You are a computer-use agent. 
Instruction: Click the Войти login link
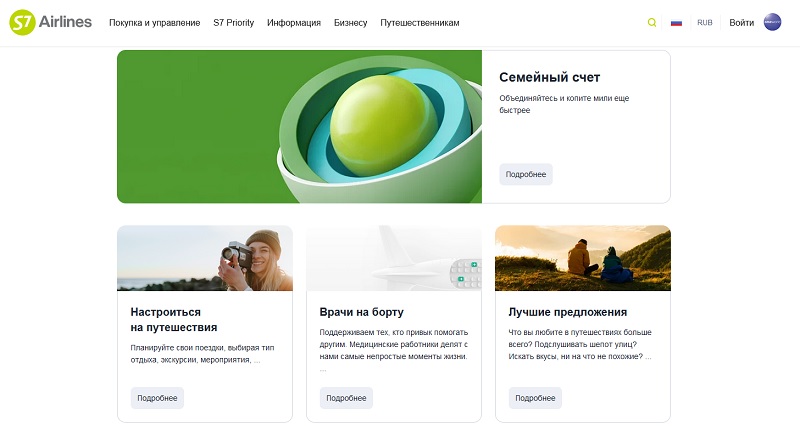[741, 22]
